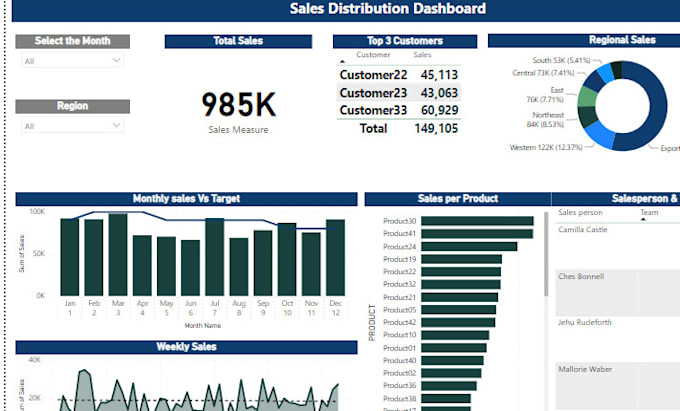The image size is (680, 411).
Task: Select Camilla Castle row
Action: pos(618,246)
